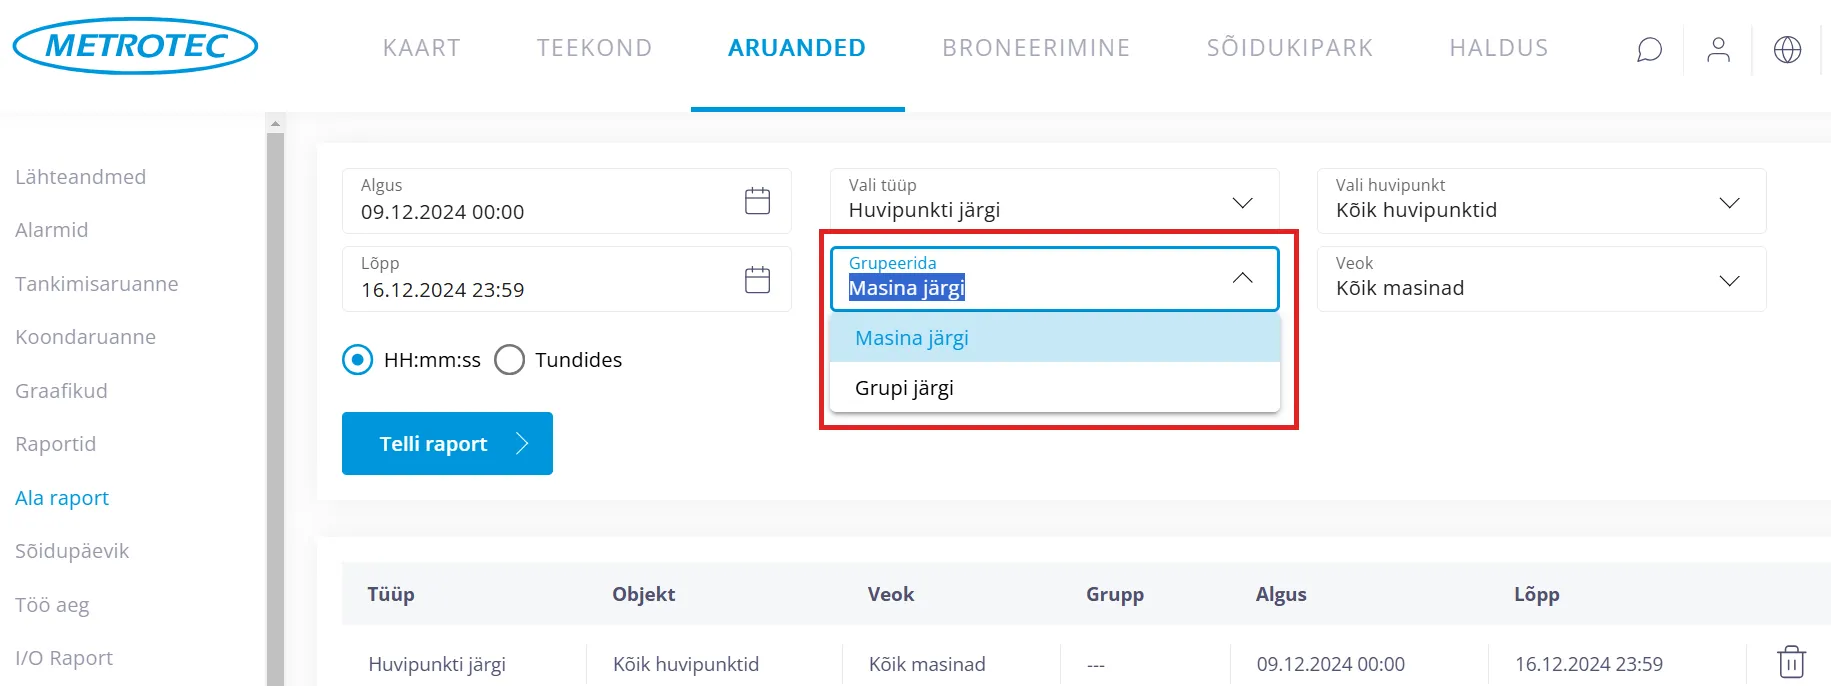The height and width of the screenshot is (686, 1831).
Task: Select the HH:mm:ss time format
Action: coord(357,360)
